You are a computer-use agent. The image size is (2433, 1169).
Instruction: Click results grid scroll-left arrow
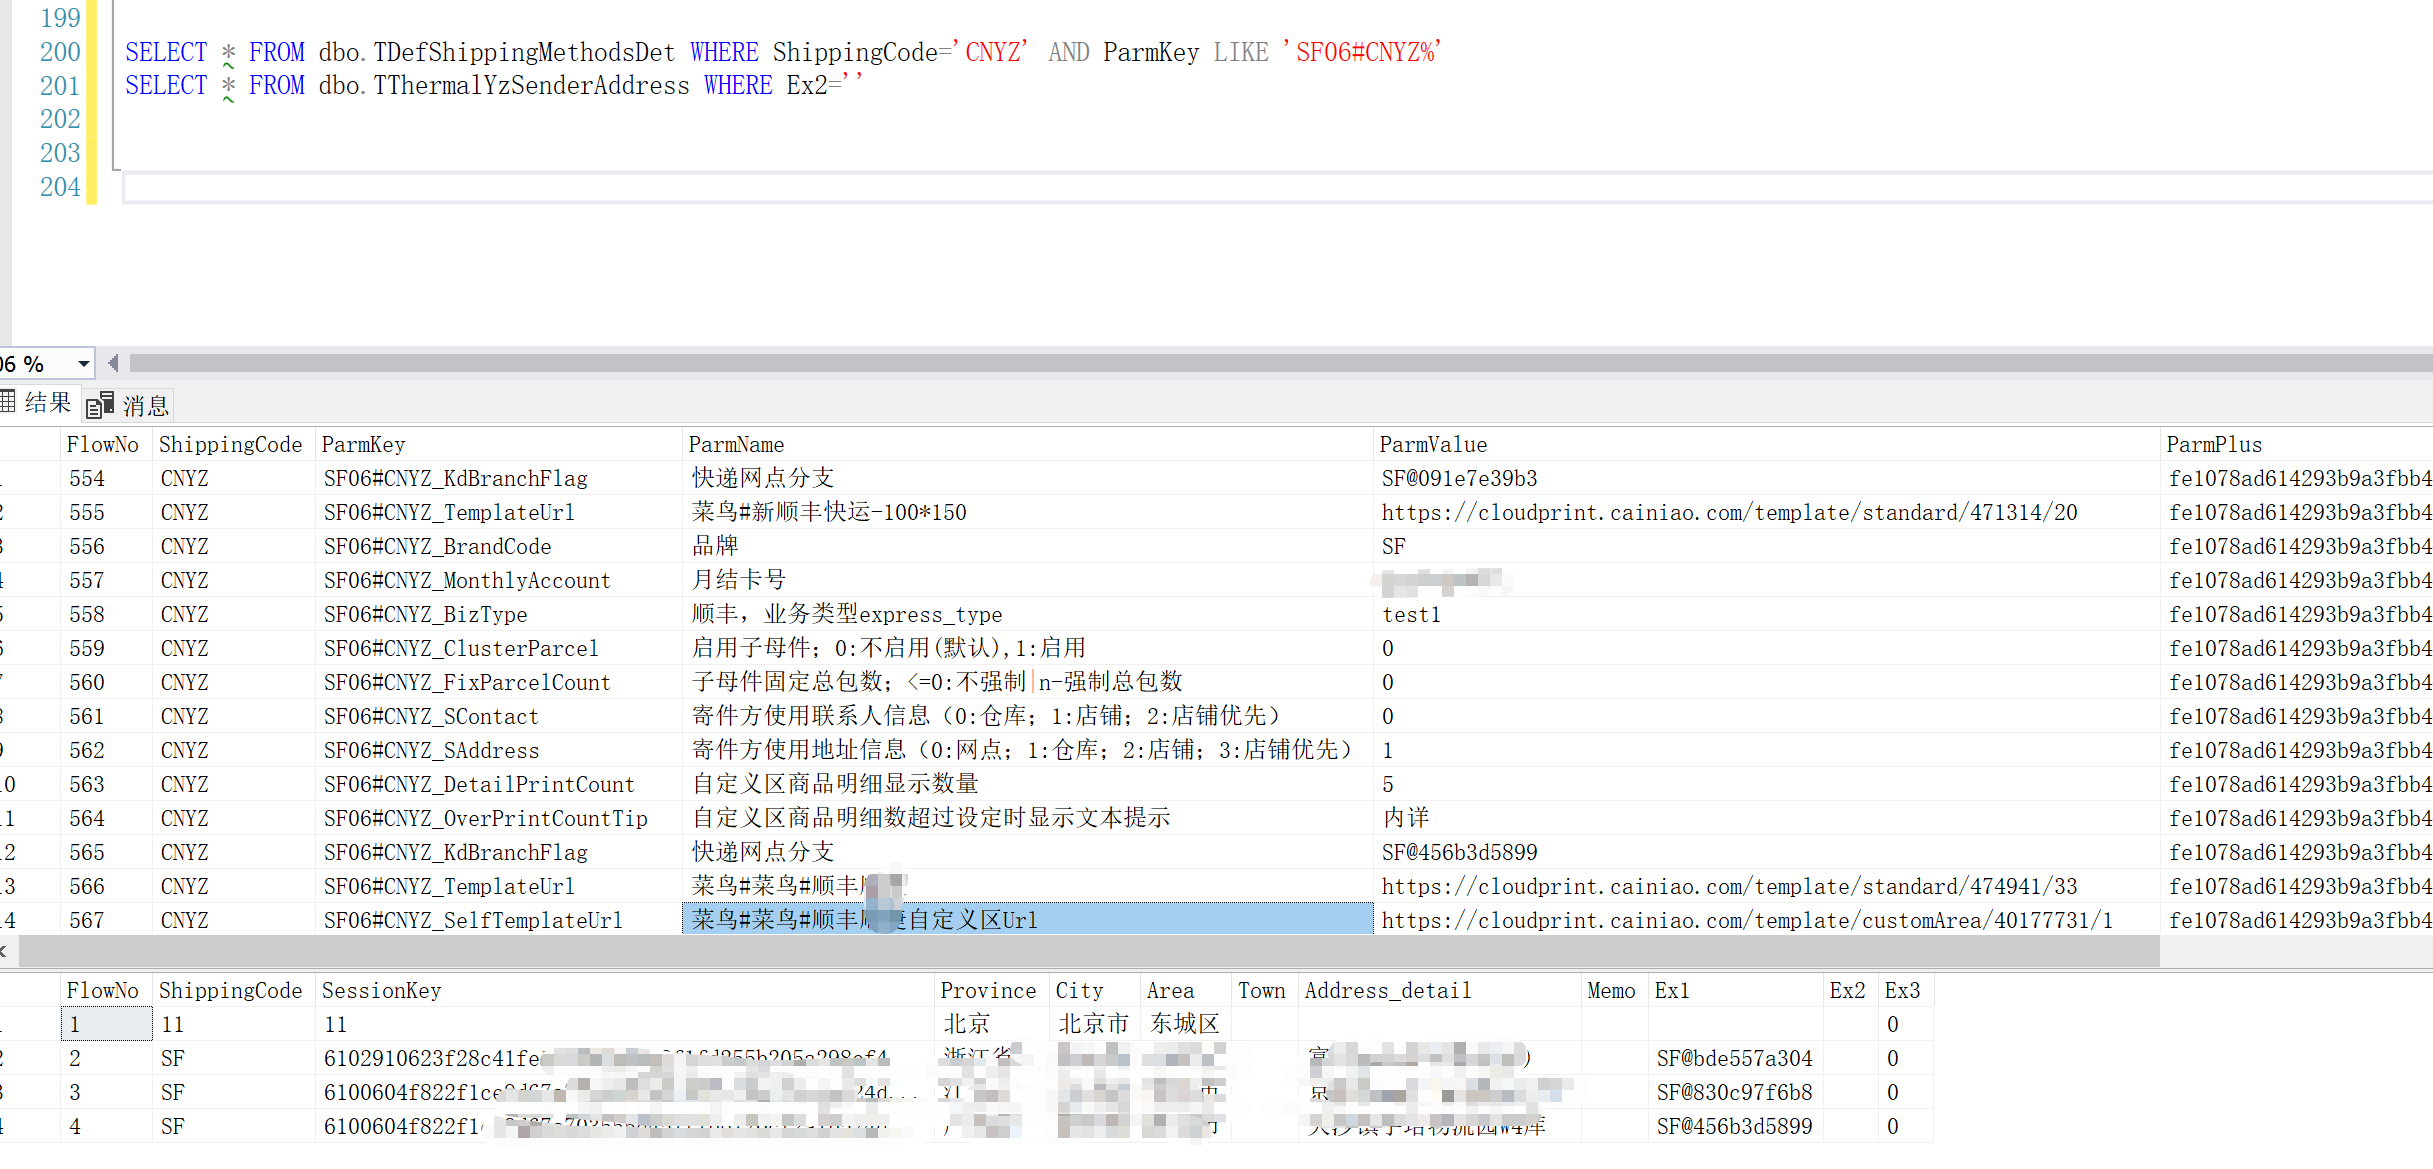(x=4, y=952)
